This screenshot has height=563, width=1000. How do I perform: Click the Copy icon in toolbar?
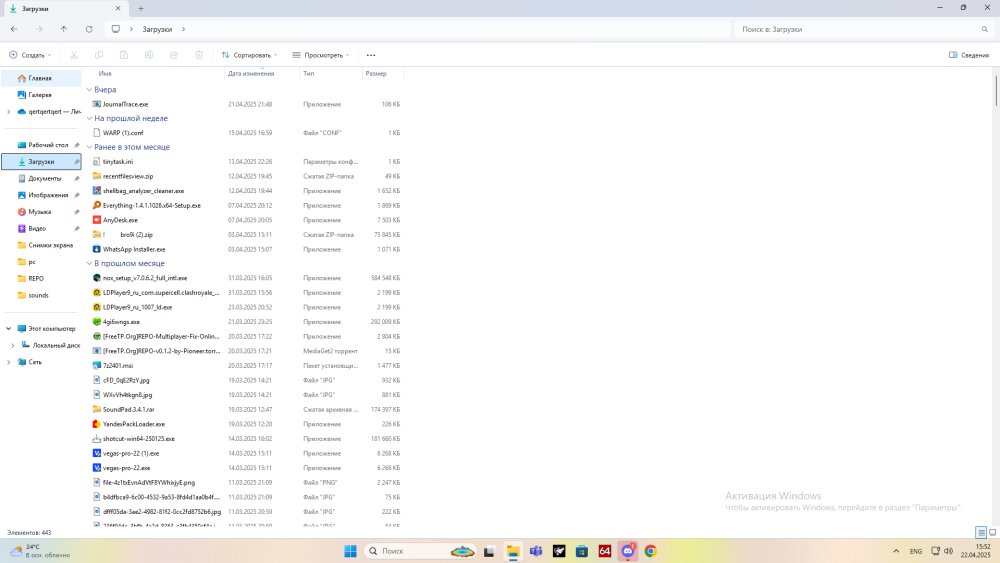pos(99,55)
